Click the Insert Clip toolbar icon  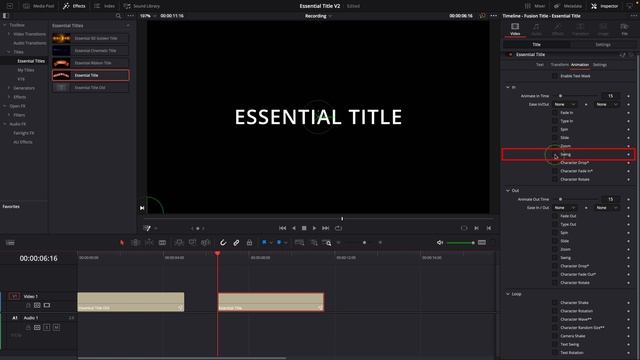pos(179,242)
